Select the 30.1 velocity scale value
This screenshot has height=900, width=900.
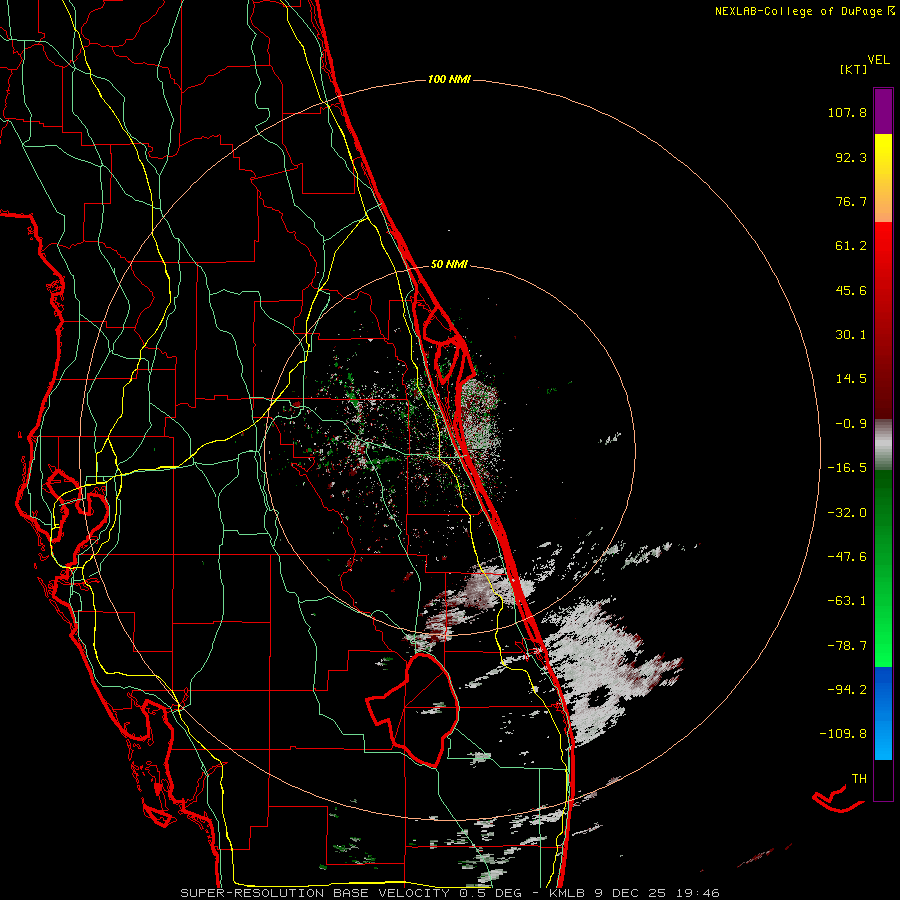[851, 335]
